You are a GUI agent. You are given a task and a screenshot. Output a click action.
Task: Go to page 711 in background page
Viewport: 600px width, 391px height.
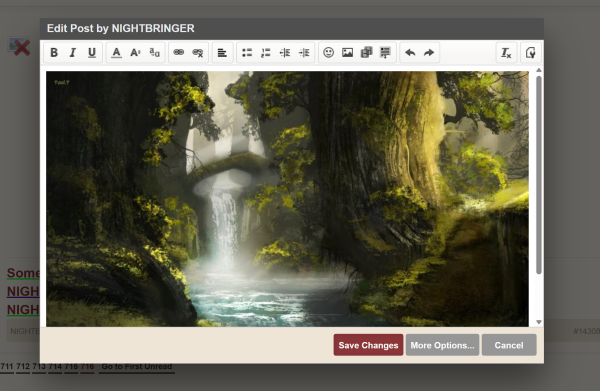tap(7, 366)
